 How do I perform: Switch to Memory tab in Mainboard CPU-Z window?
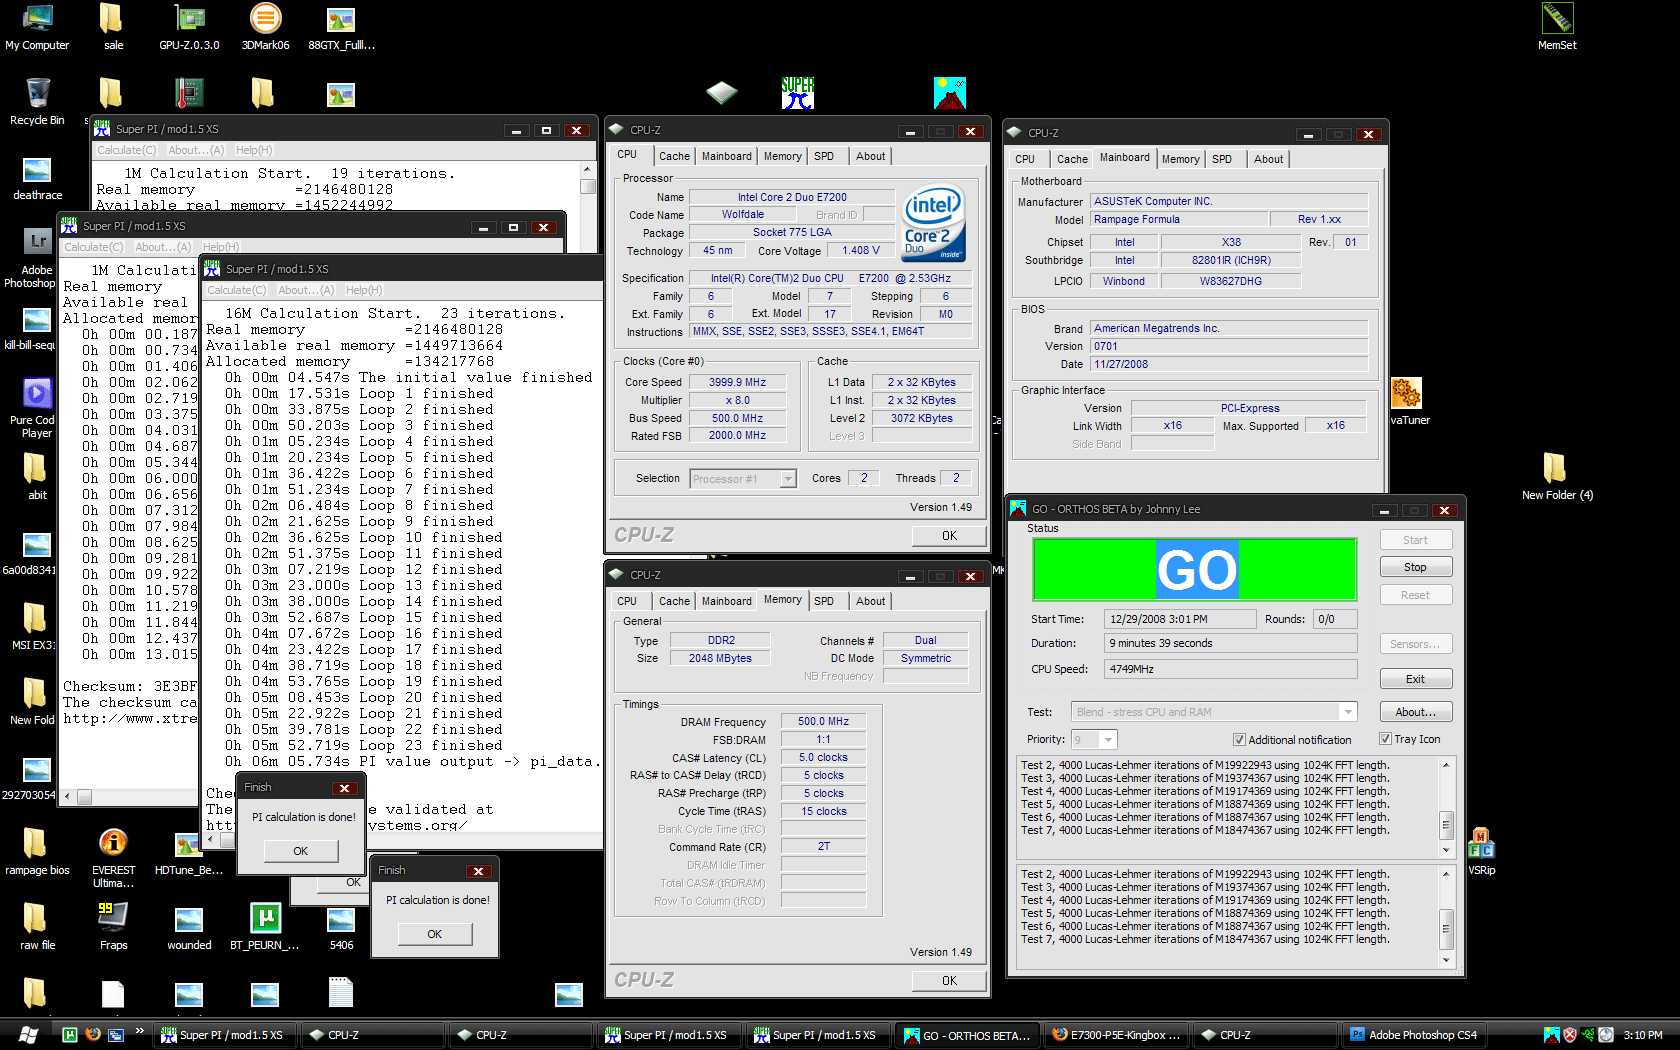1180,159
